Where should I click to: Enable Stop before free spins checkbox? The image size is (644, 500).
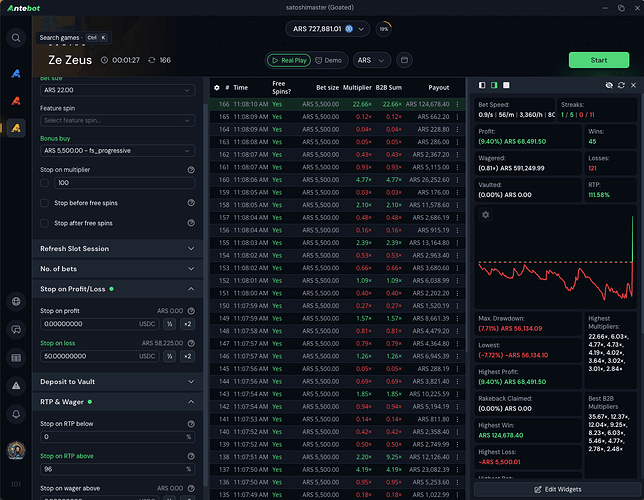coord(45,203)
